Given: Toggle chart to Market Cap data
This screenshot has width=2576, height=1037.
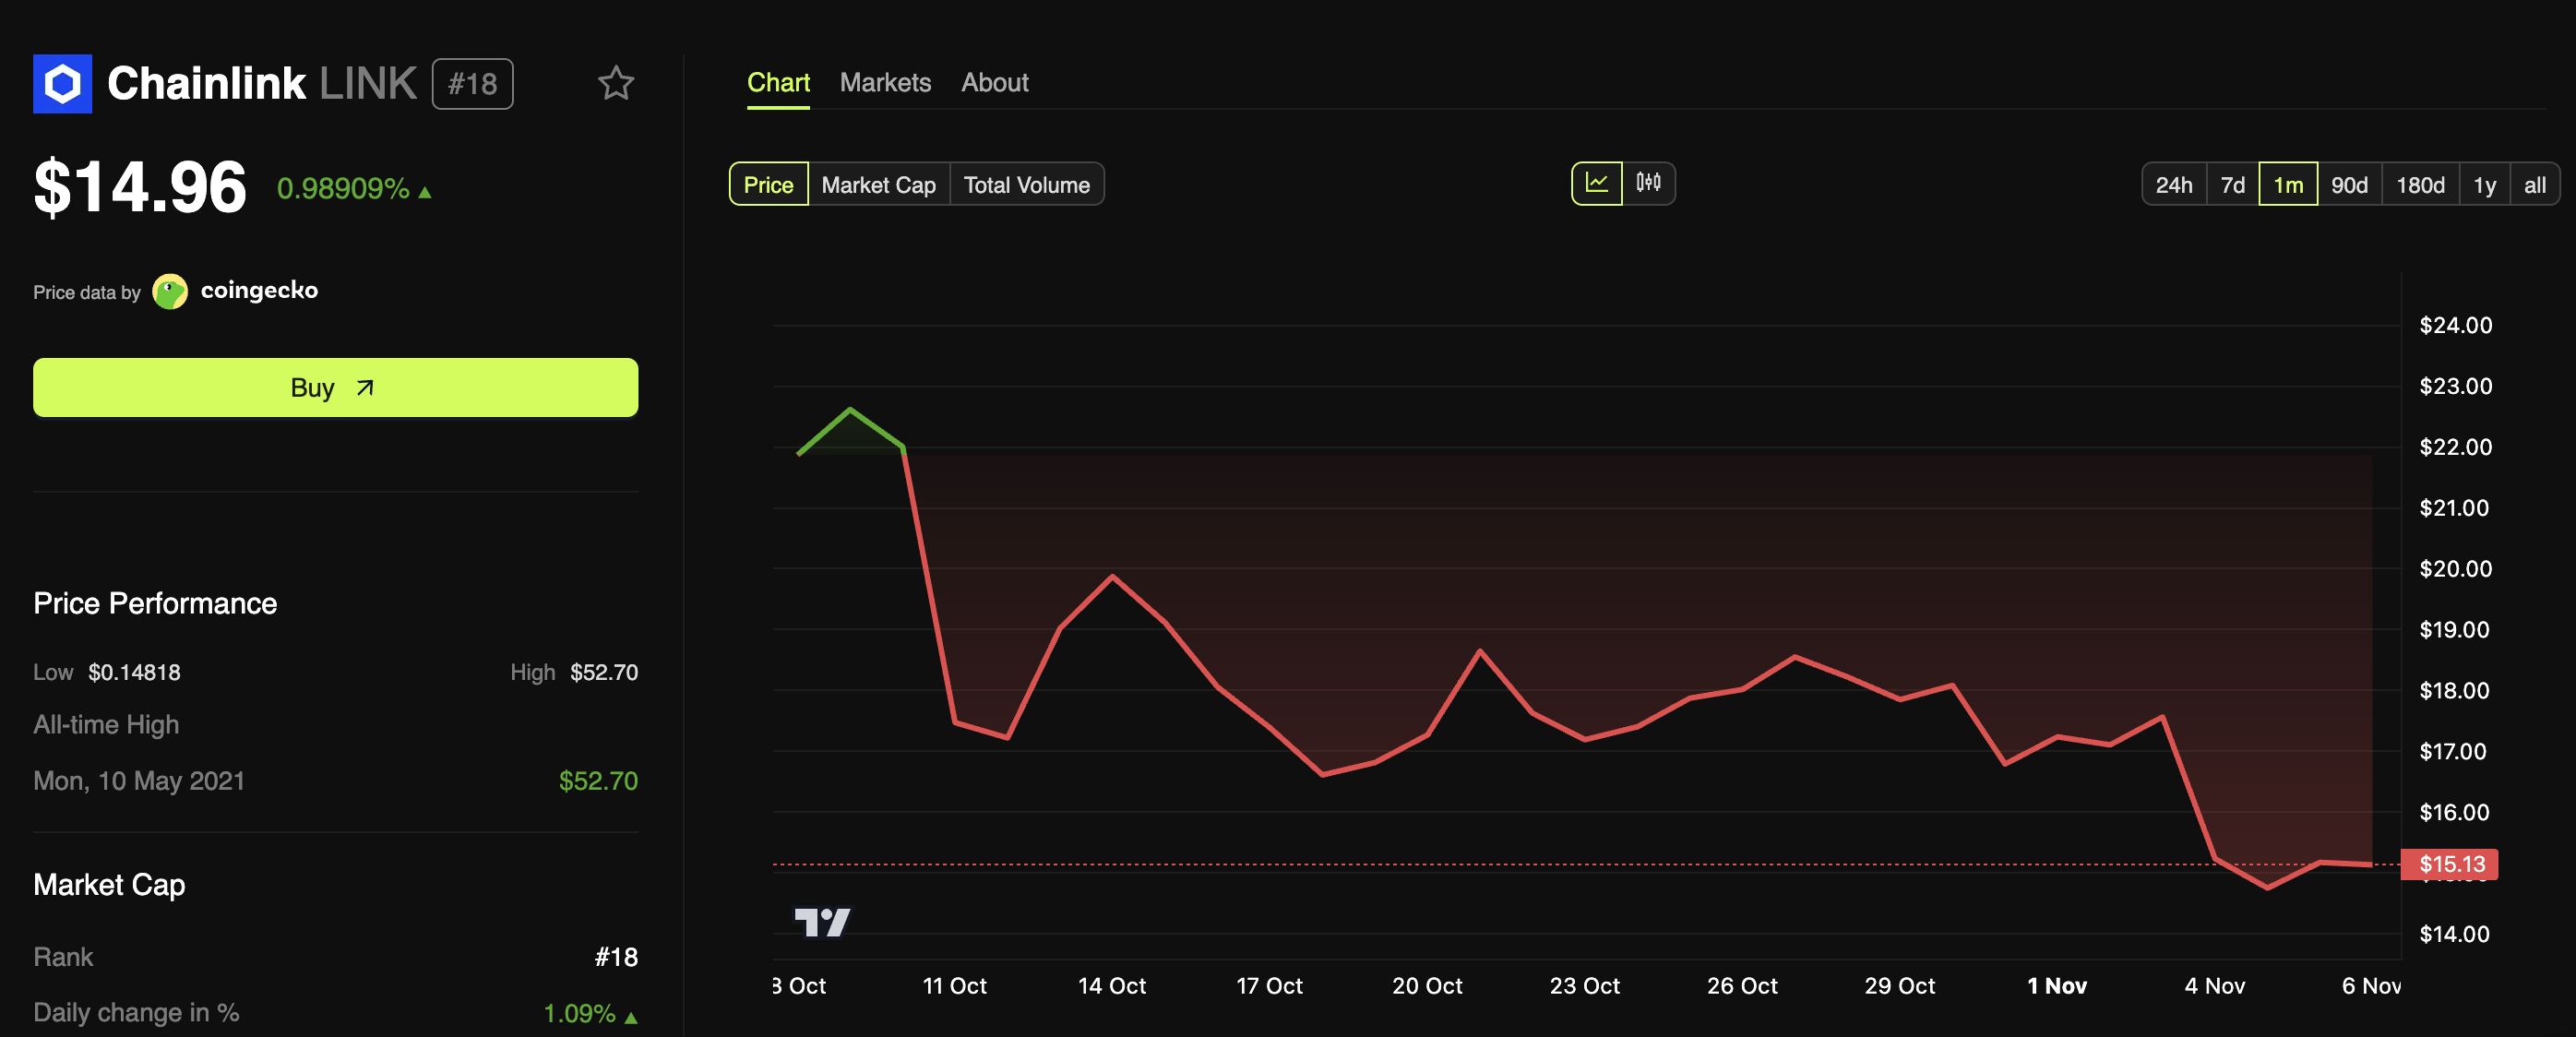Looking at the screenshot, I should pyautogui.click(x=878, y=185).
